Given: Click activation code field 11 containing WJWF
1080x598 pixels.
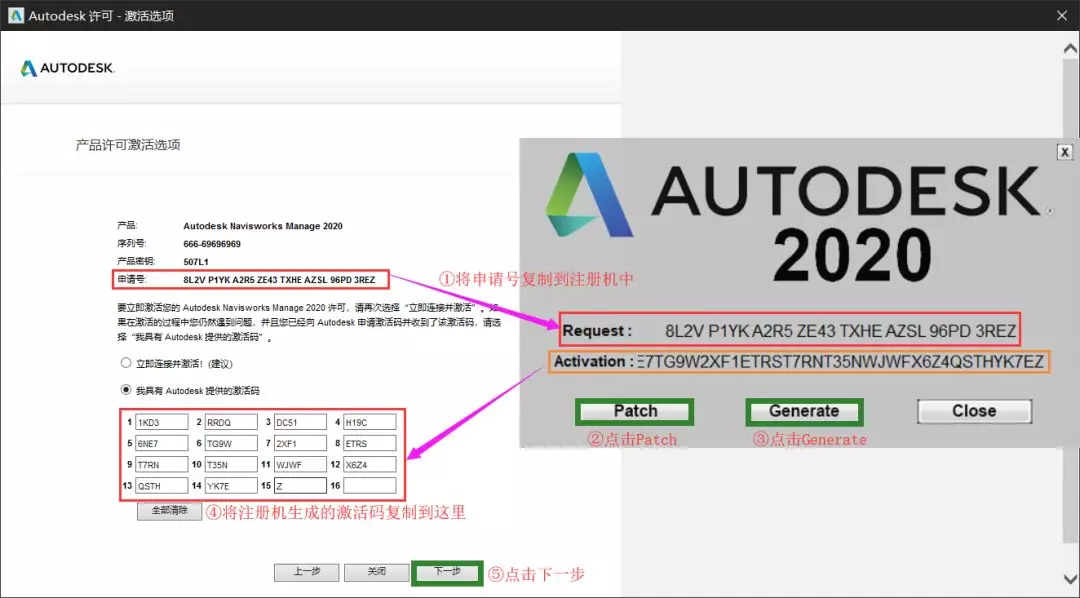Looking at the screenshot, I should click(300, 464).
